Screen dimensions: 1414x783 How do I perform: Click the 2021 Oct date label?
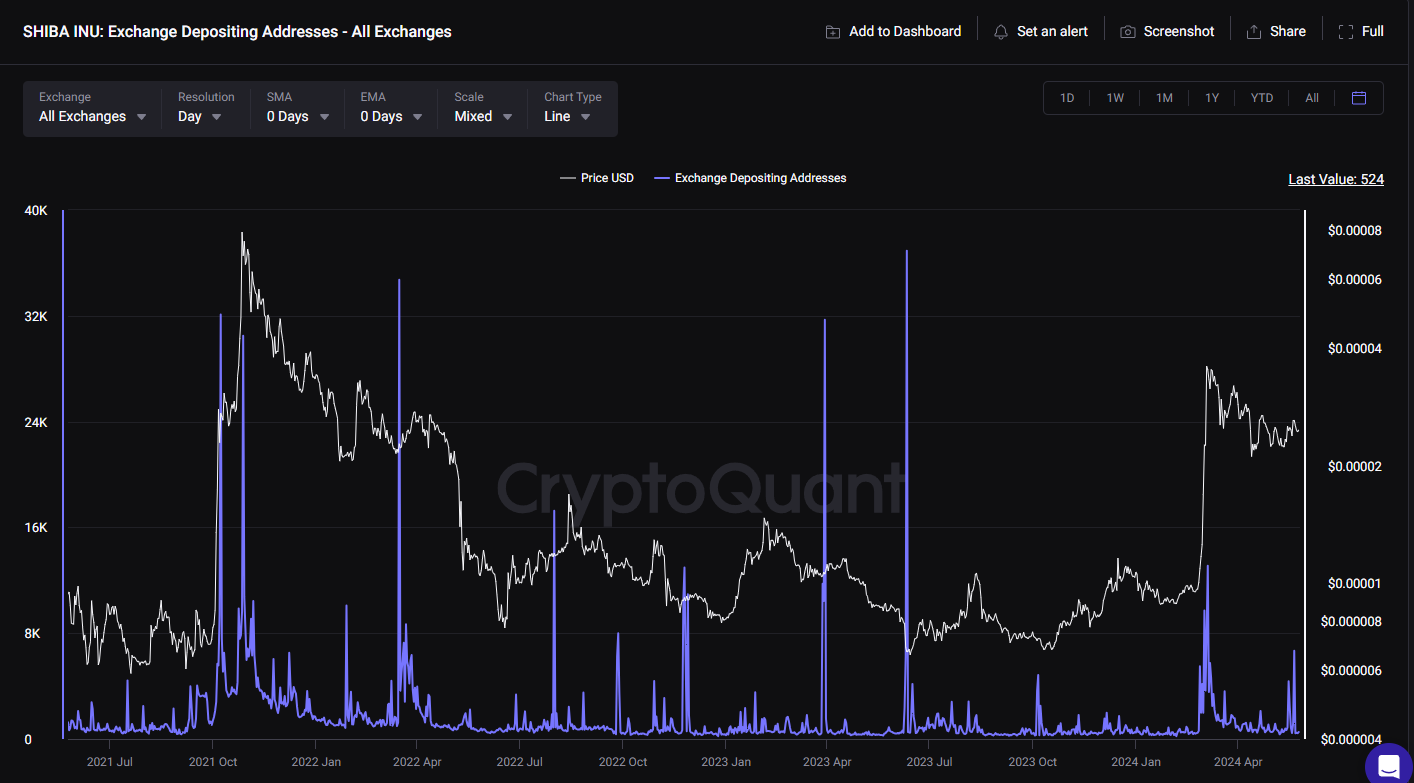pyautogui.click(x=212, y=762)
